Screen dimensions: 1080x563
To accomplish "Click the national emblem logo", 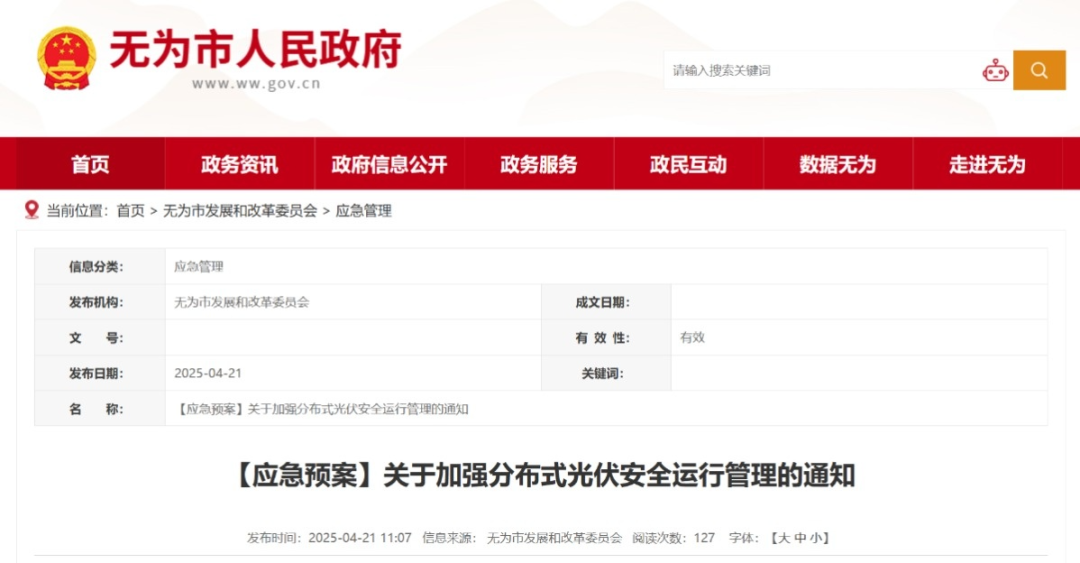I will coord(67,58).
